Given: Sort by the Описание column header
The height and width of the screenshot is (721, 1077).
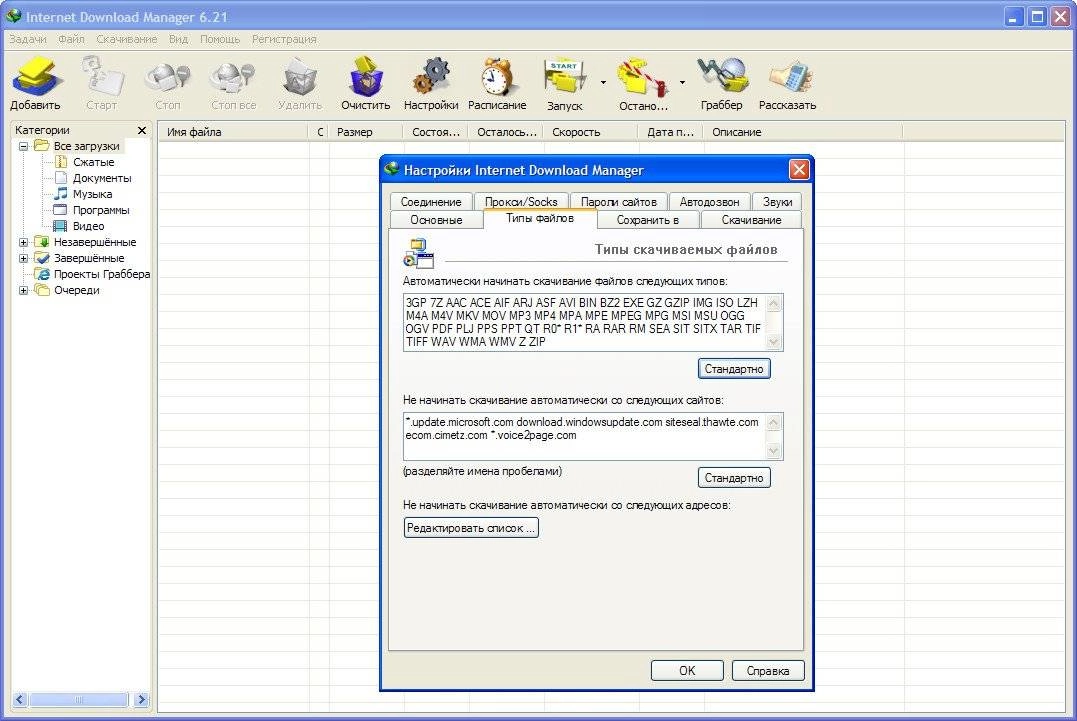Looking at the screenshot, I should coord(803,132).
